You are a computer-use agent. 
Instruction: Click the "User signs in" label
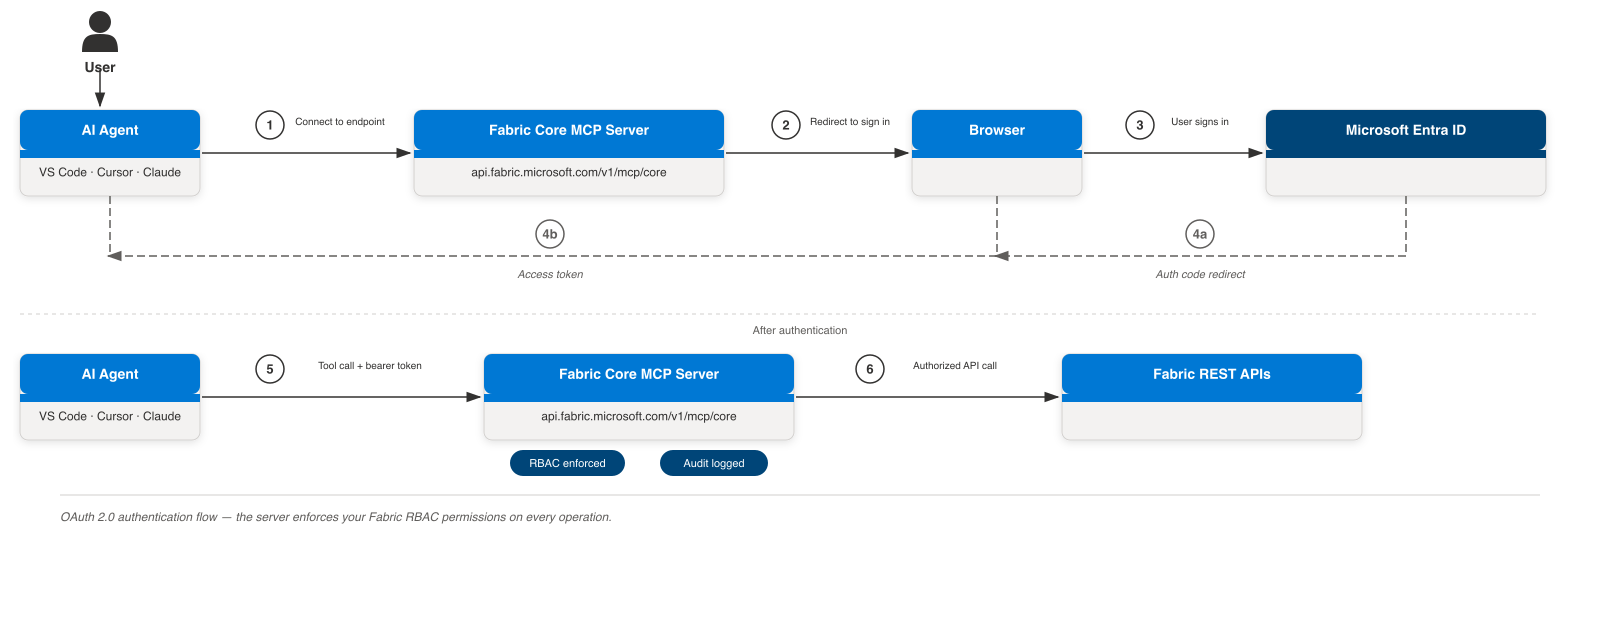[x=1200, y=122]
